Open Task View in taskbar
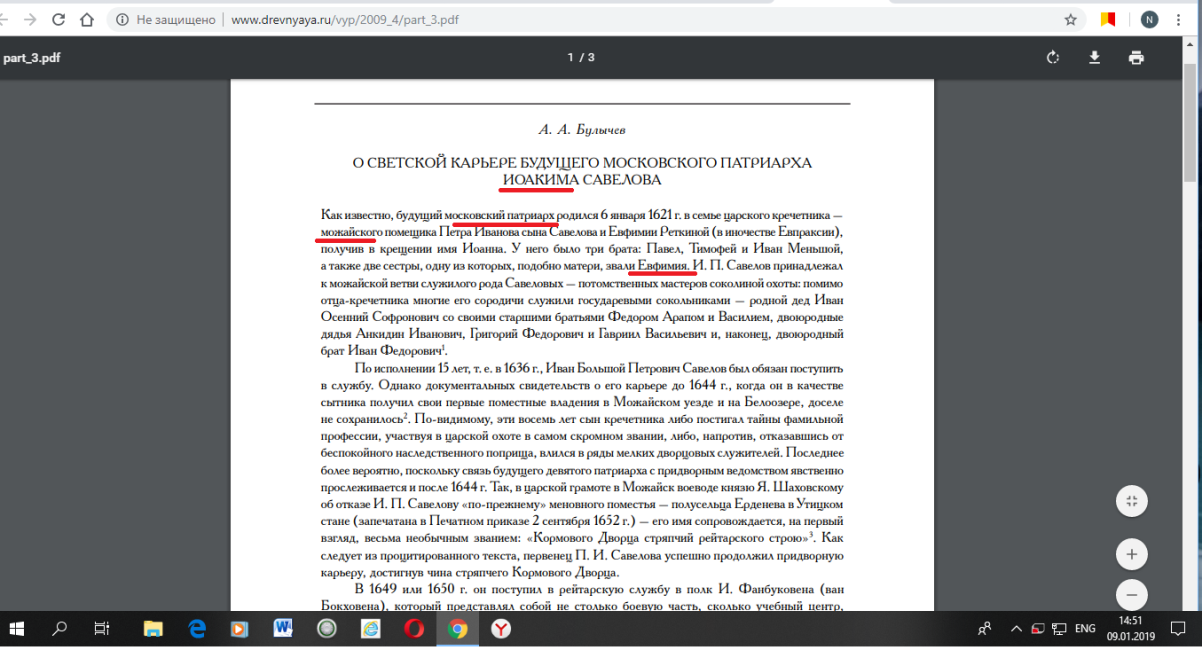This screenshot has width=1202, height=650. click(102, 629)
